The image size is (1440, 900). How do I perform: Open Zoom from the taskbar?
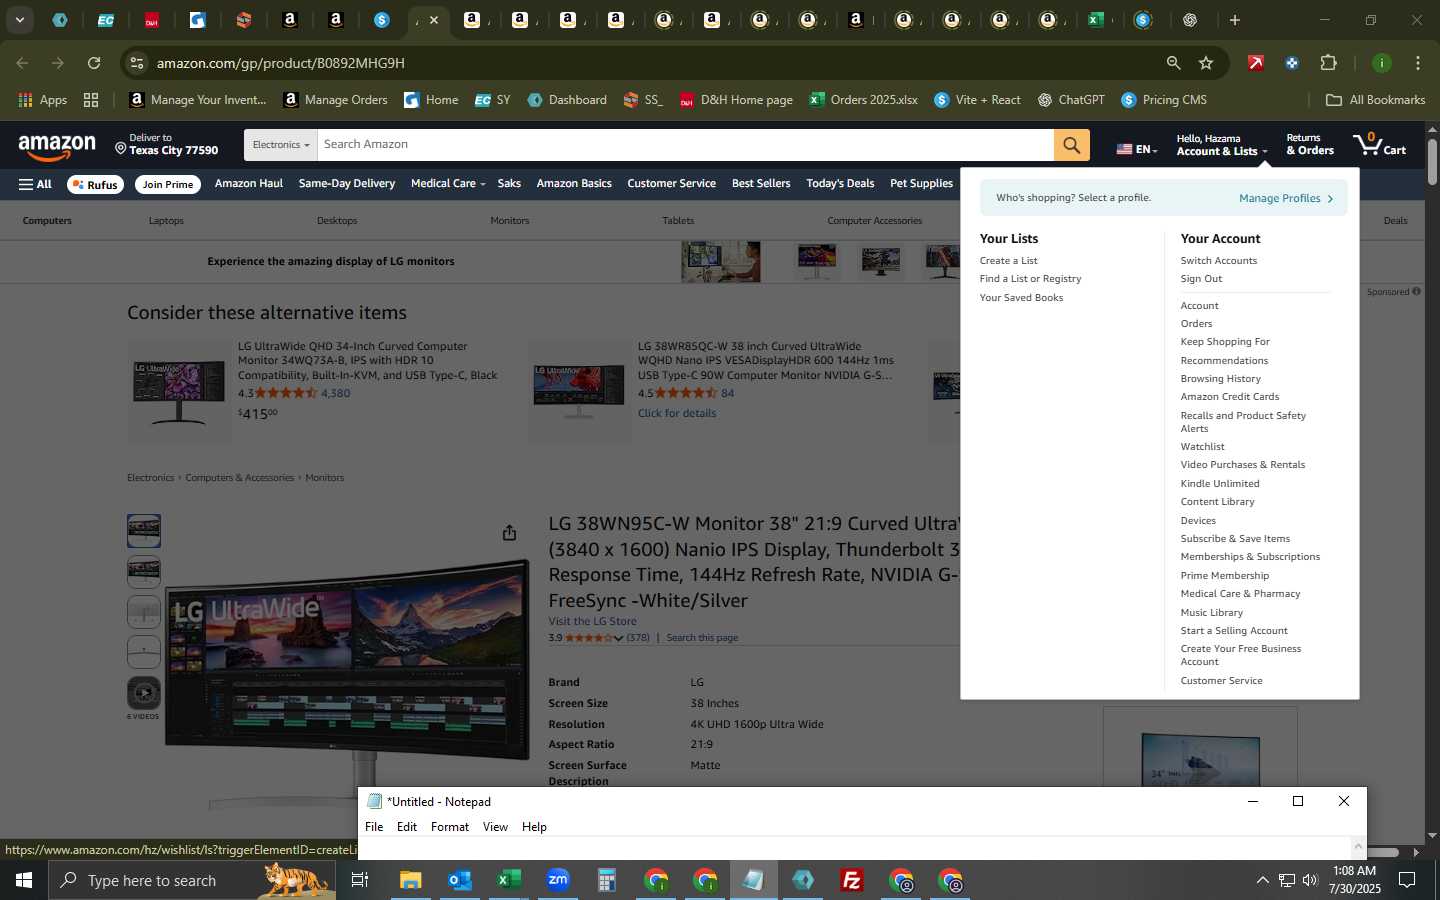click(558, 880)
